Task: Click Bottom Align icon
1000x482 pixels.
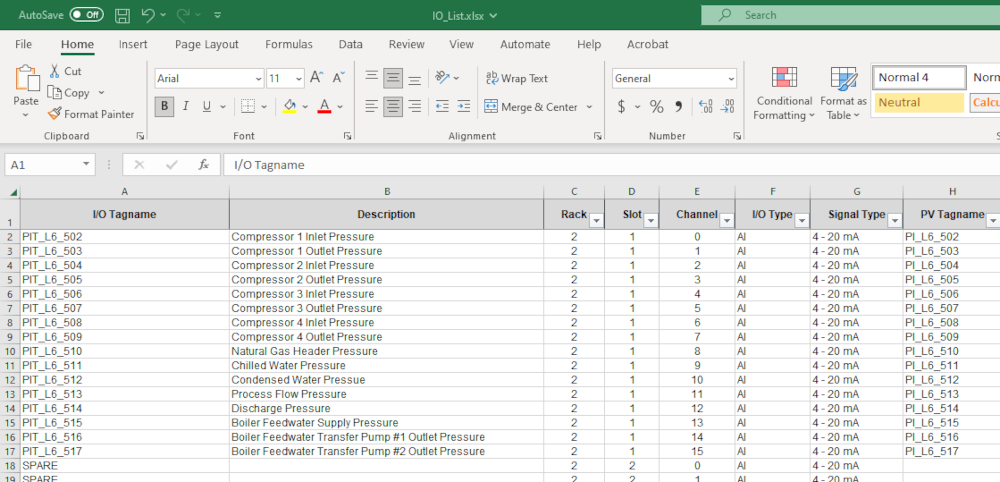Action: (x=415, y=78)
